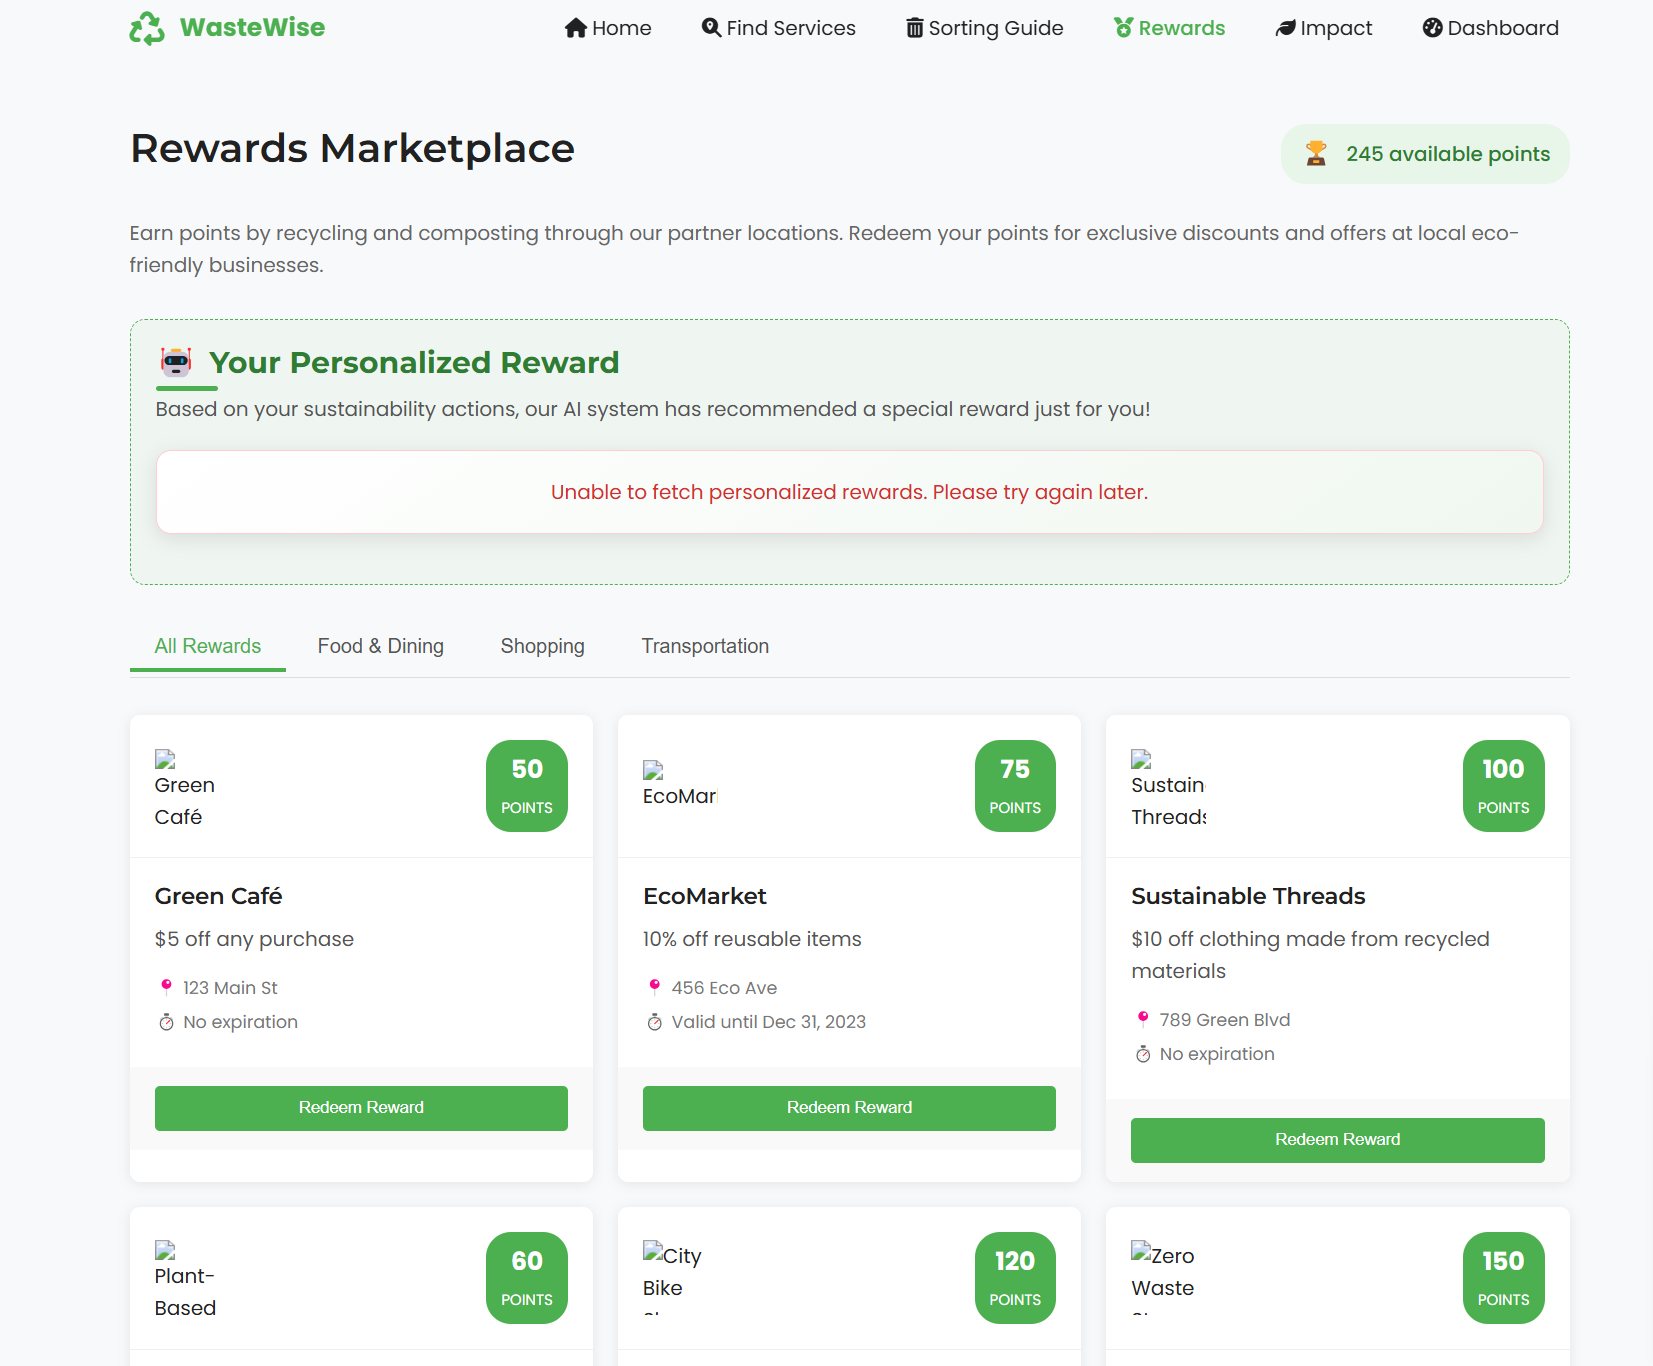Image resolution: width=1653 pixels, height=1366 pixels.
Task: Click the 245 available points badge
Action: (1425, 154)
